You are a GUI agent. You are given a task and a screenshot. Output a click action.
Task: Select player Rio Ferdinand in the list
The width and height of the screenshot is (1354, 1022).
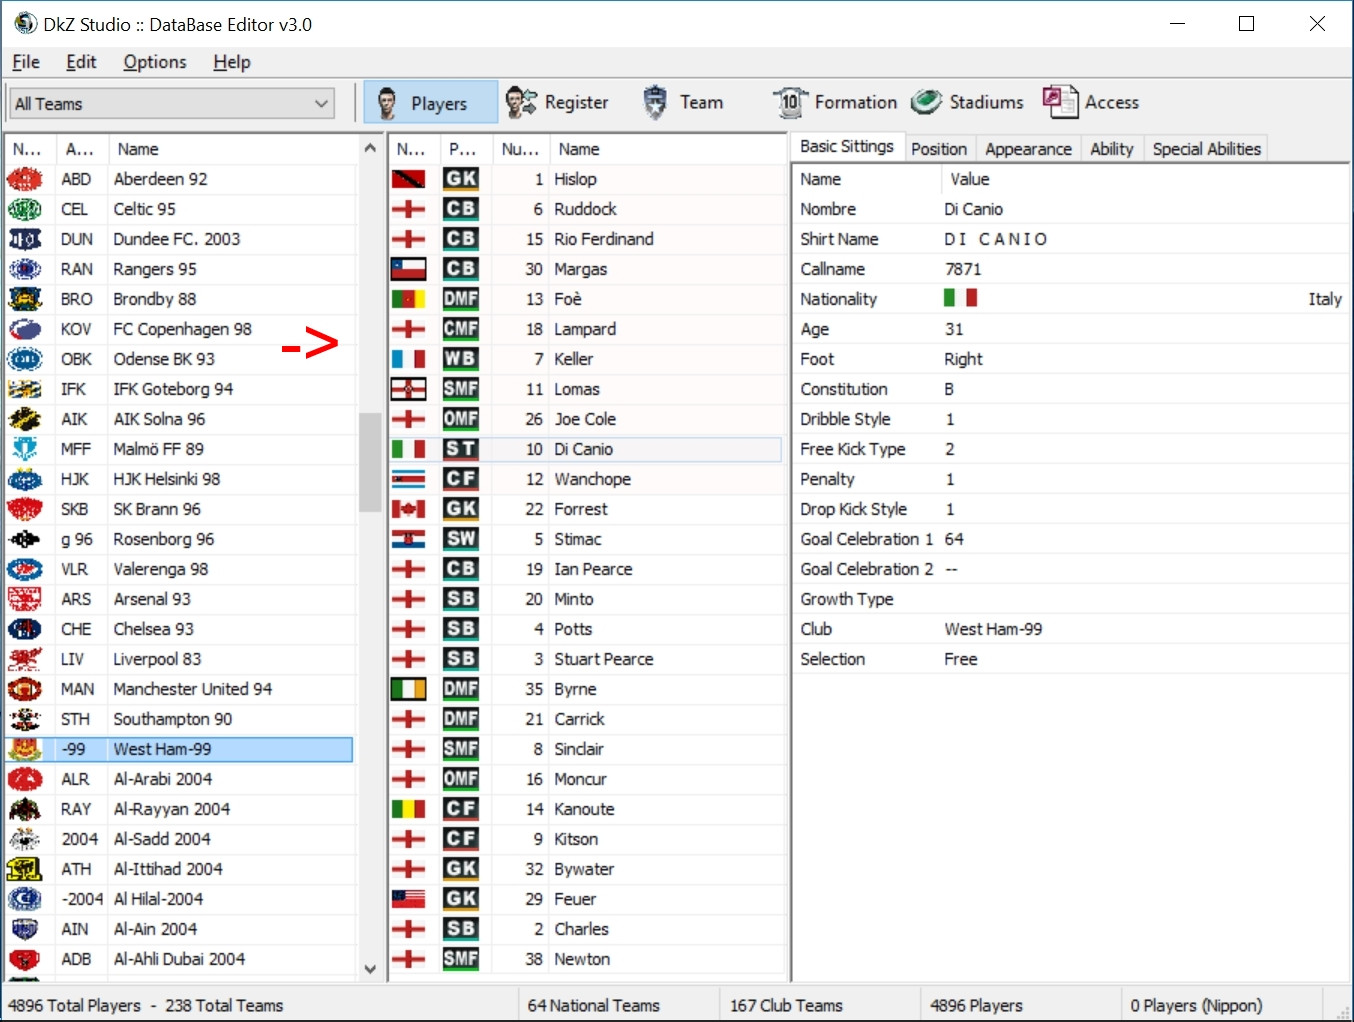click(x=586, y=239)
